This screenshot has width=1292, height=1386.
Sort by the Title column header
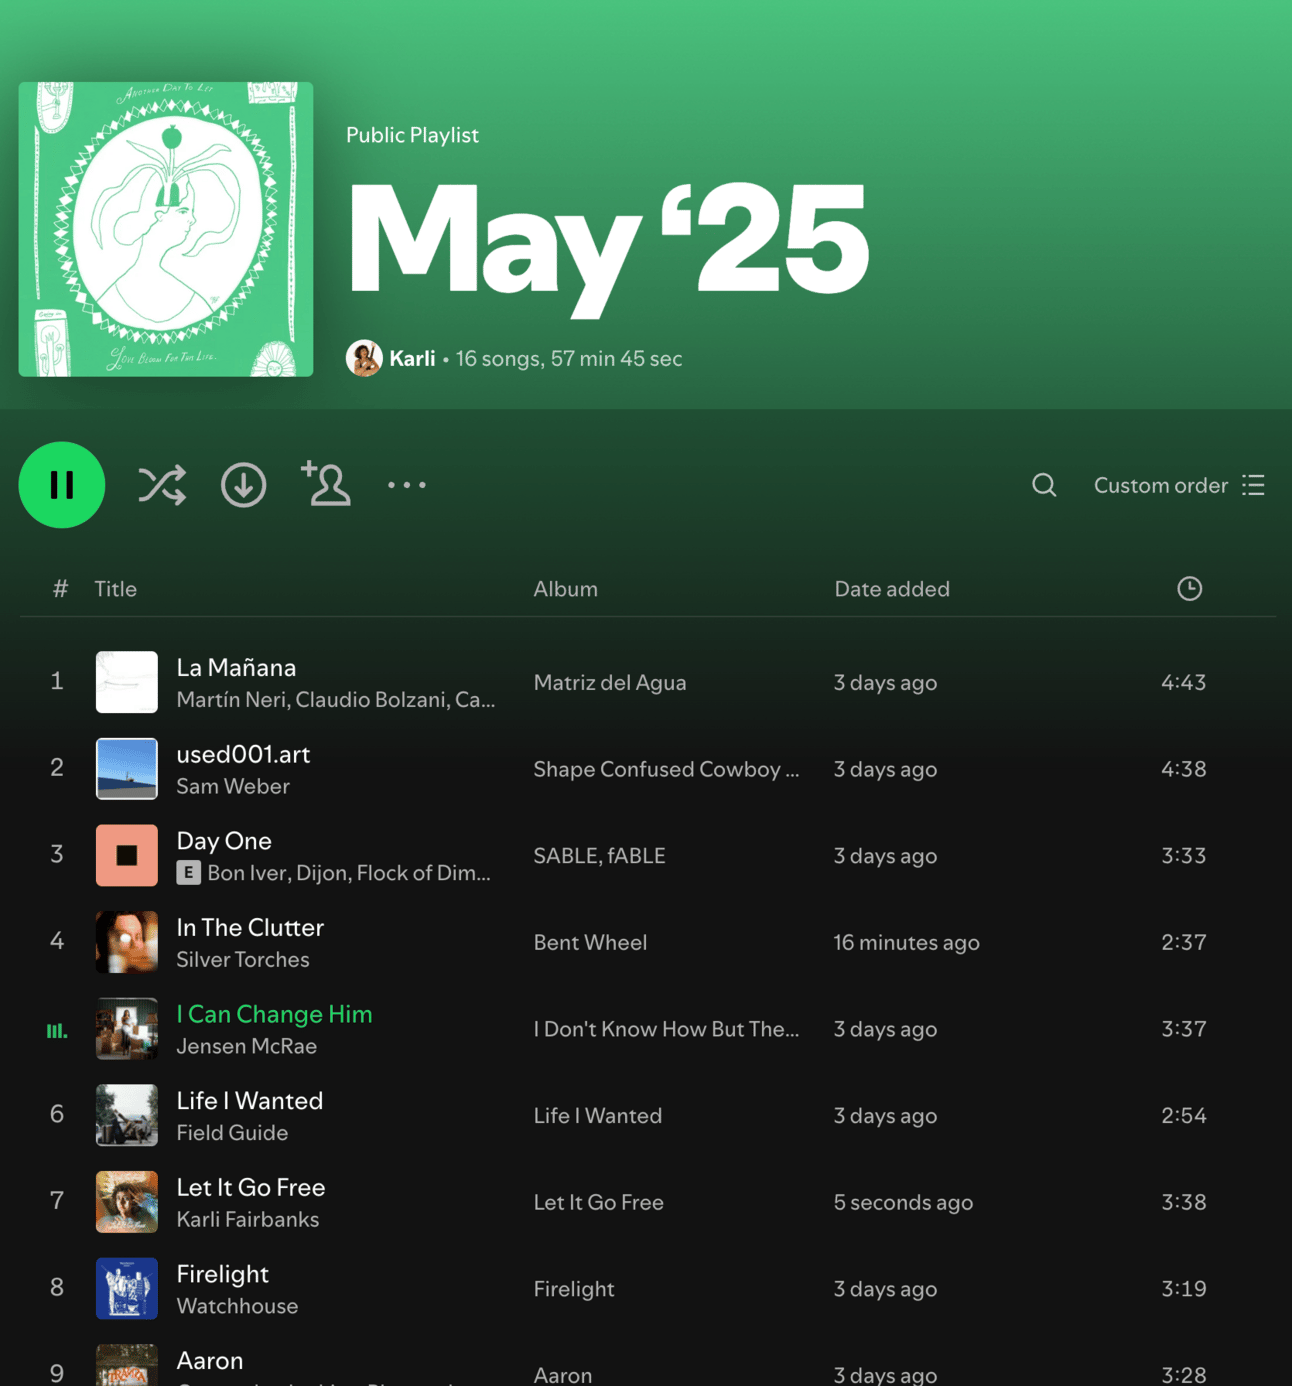[116, 589]
